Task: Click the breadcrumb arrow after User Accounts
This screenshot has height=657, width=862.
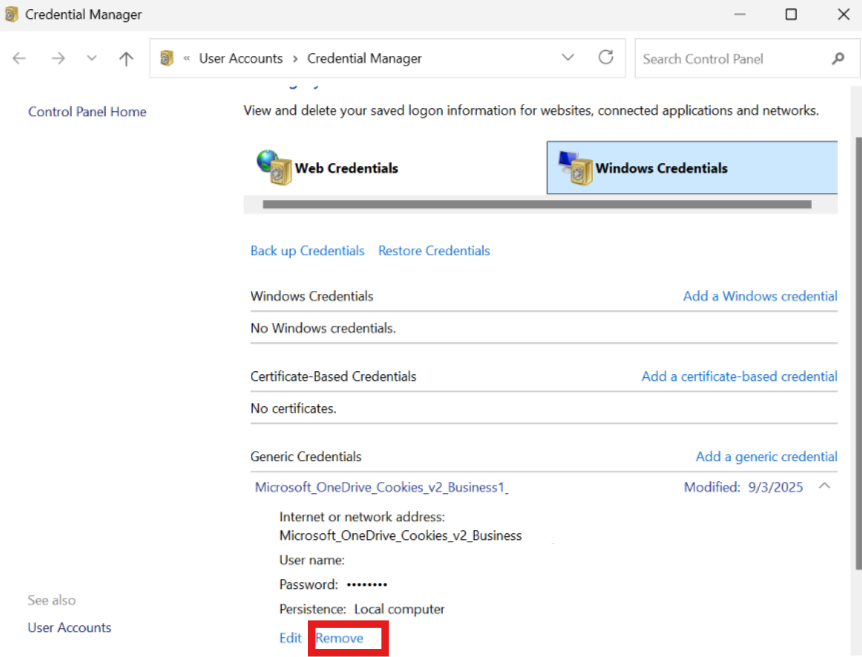Action: point(295,59)
